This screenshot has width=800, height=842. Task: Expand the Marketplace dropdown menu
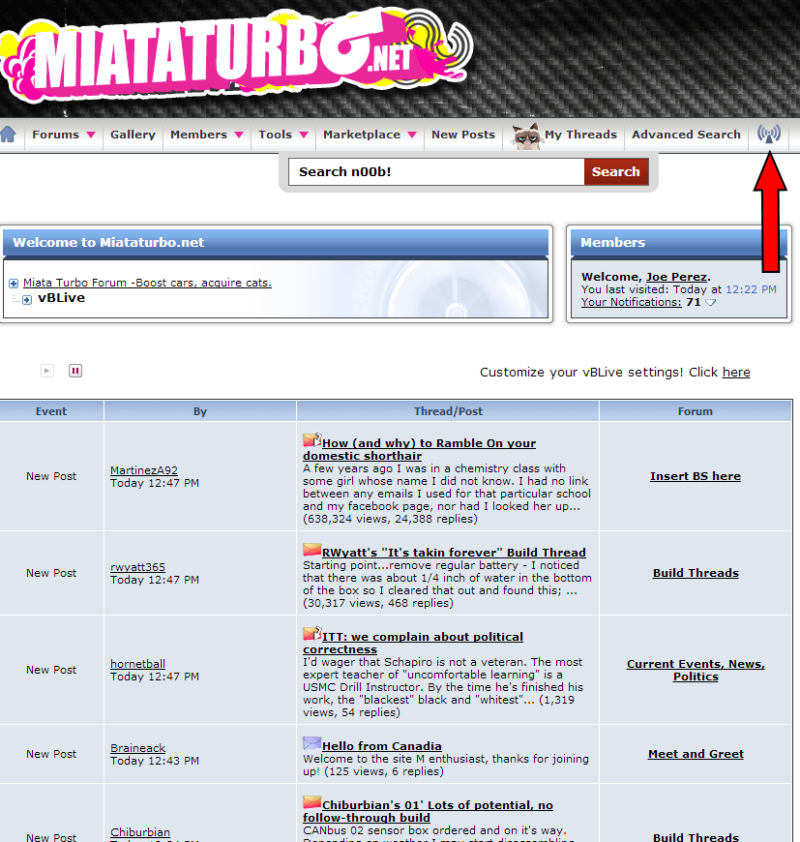pyautogui.click(x=369, y=134)
